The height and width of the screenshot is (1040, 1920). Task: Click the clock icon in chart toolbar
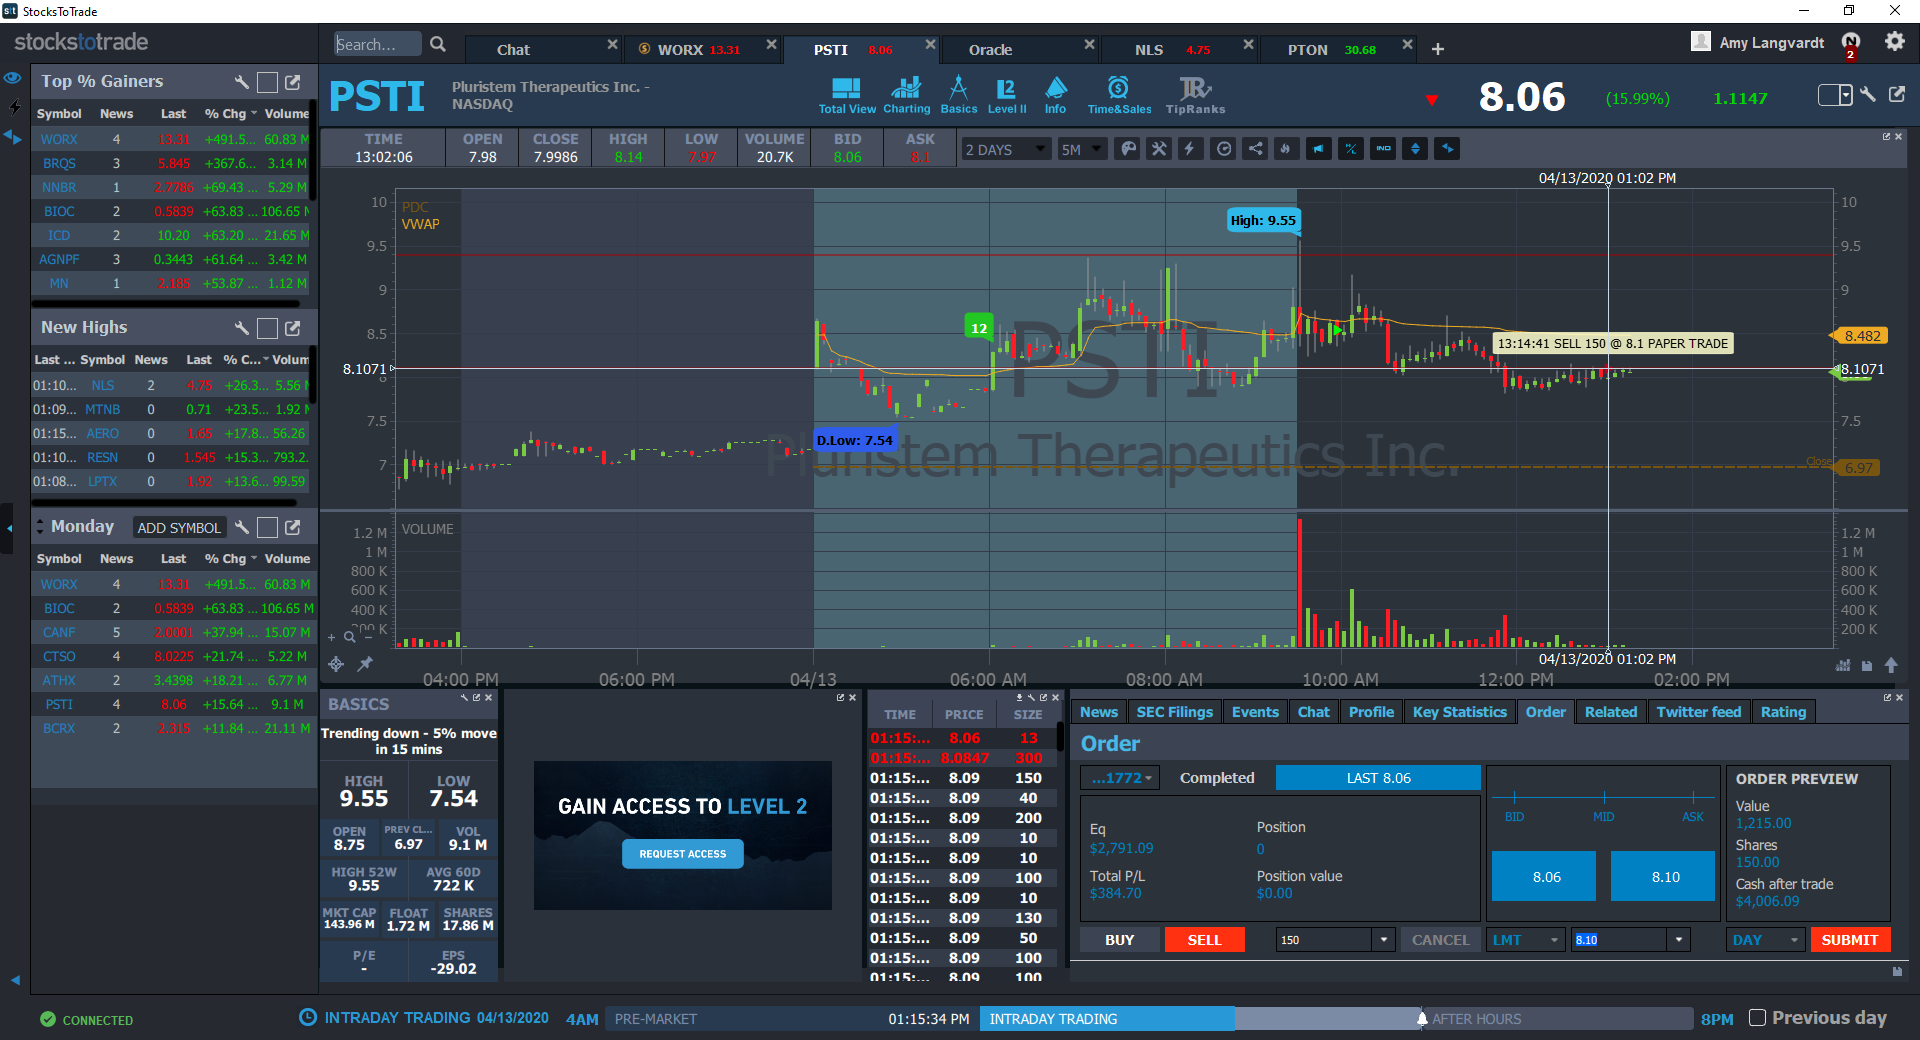pyautogui.click(x=1223, y=149)
